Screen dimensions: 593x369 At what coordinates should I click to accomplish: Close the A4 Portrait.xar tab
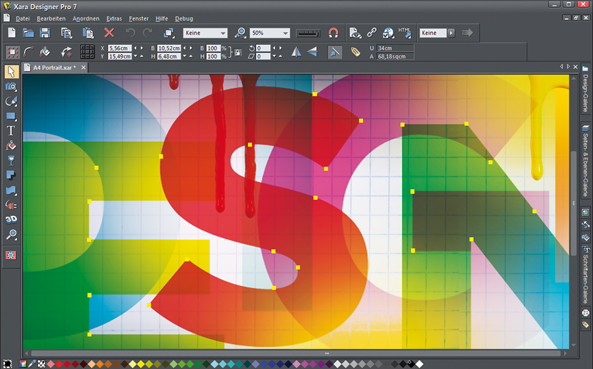pyautogui.click(x=83, y=67)
